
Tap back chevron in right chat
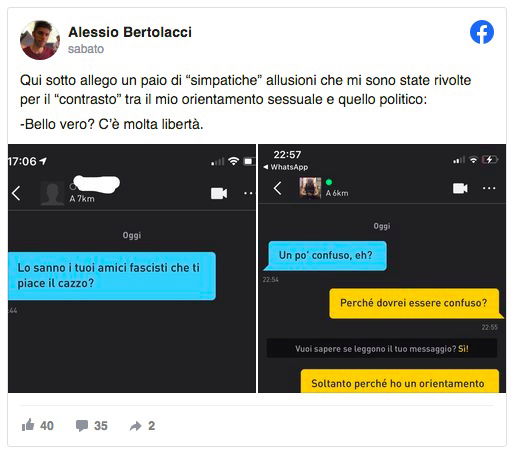tap(277, 188)
